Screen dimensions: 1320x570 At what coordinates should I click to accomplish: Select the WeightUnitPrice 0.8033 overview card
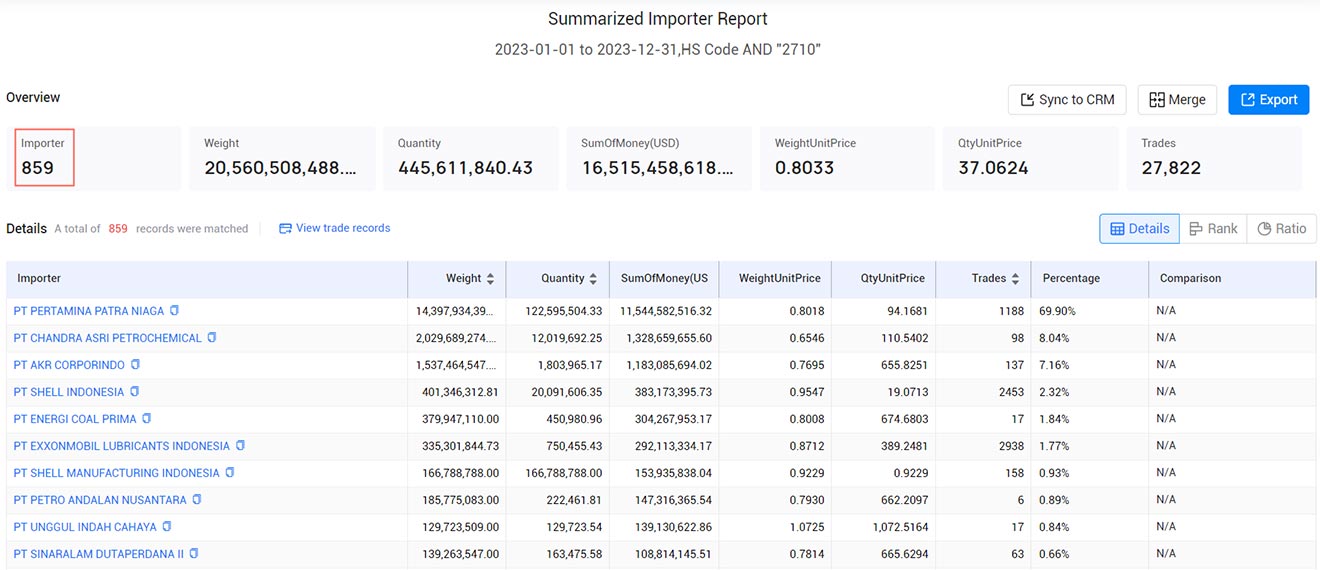[847, 158]
